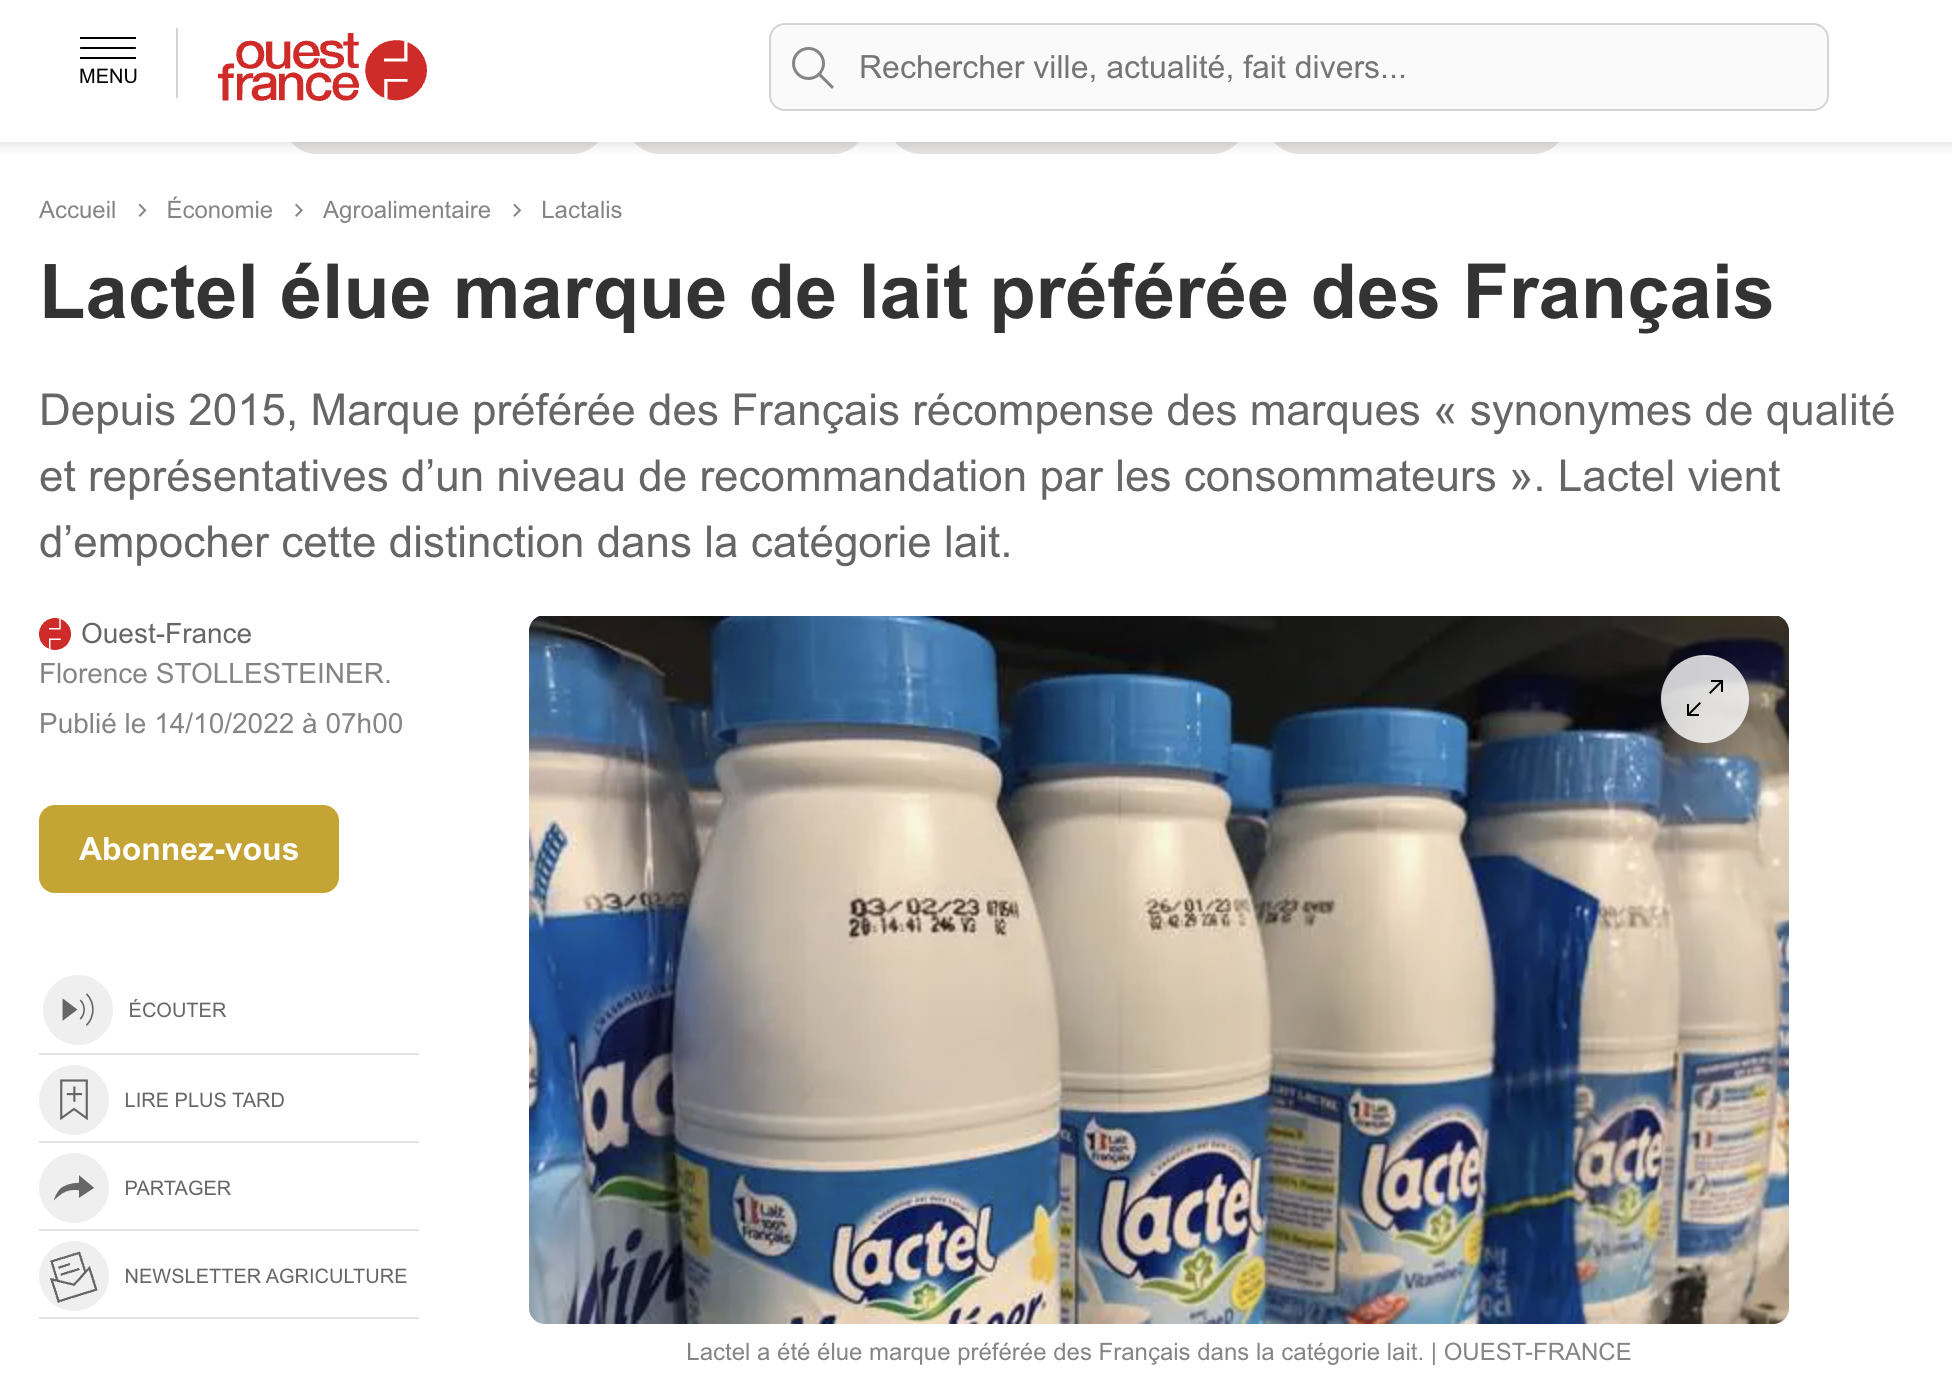
Task: Click the magnifying glass search icon
Action: point(812,68)
